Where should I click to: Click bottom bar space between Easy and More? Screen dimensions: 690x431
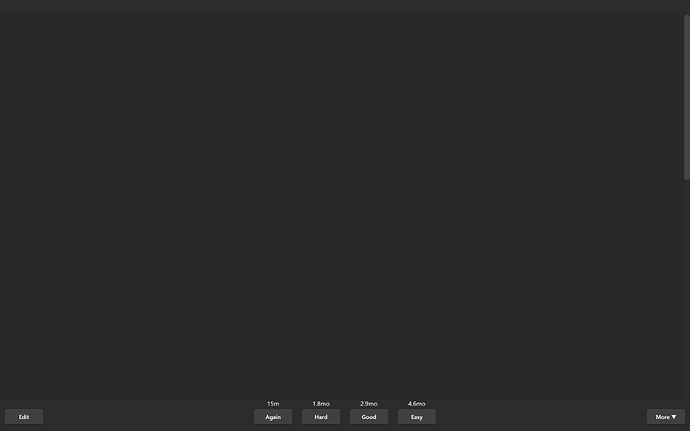tap(540, 417)
